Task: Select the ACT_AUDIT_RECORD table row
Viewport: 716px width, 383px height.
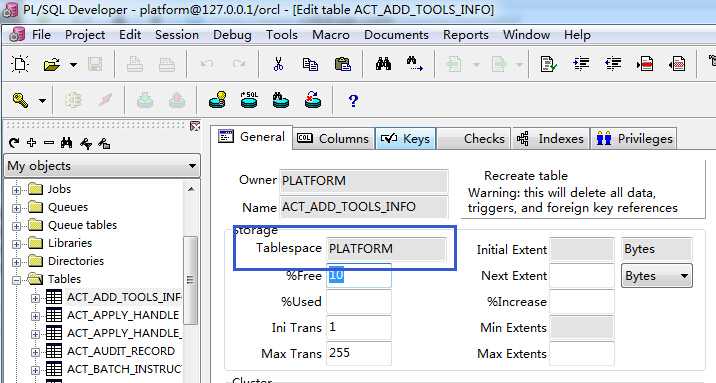Action: click(x=121, y=352)
